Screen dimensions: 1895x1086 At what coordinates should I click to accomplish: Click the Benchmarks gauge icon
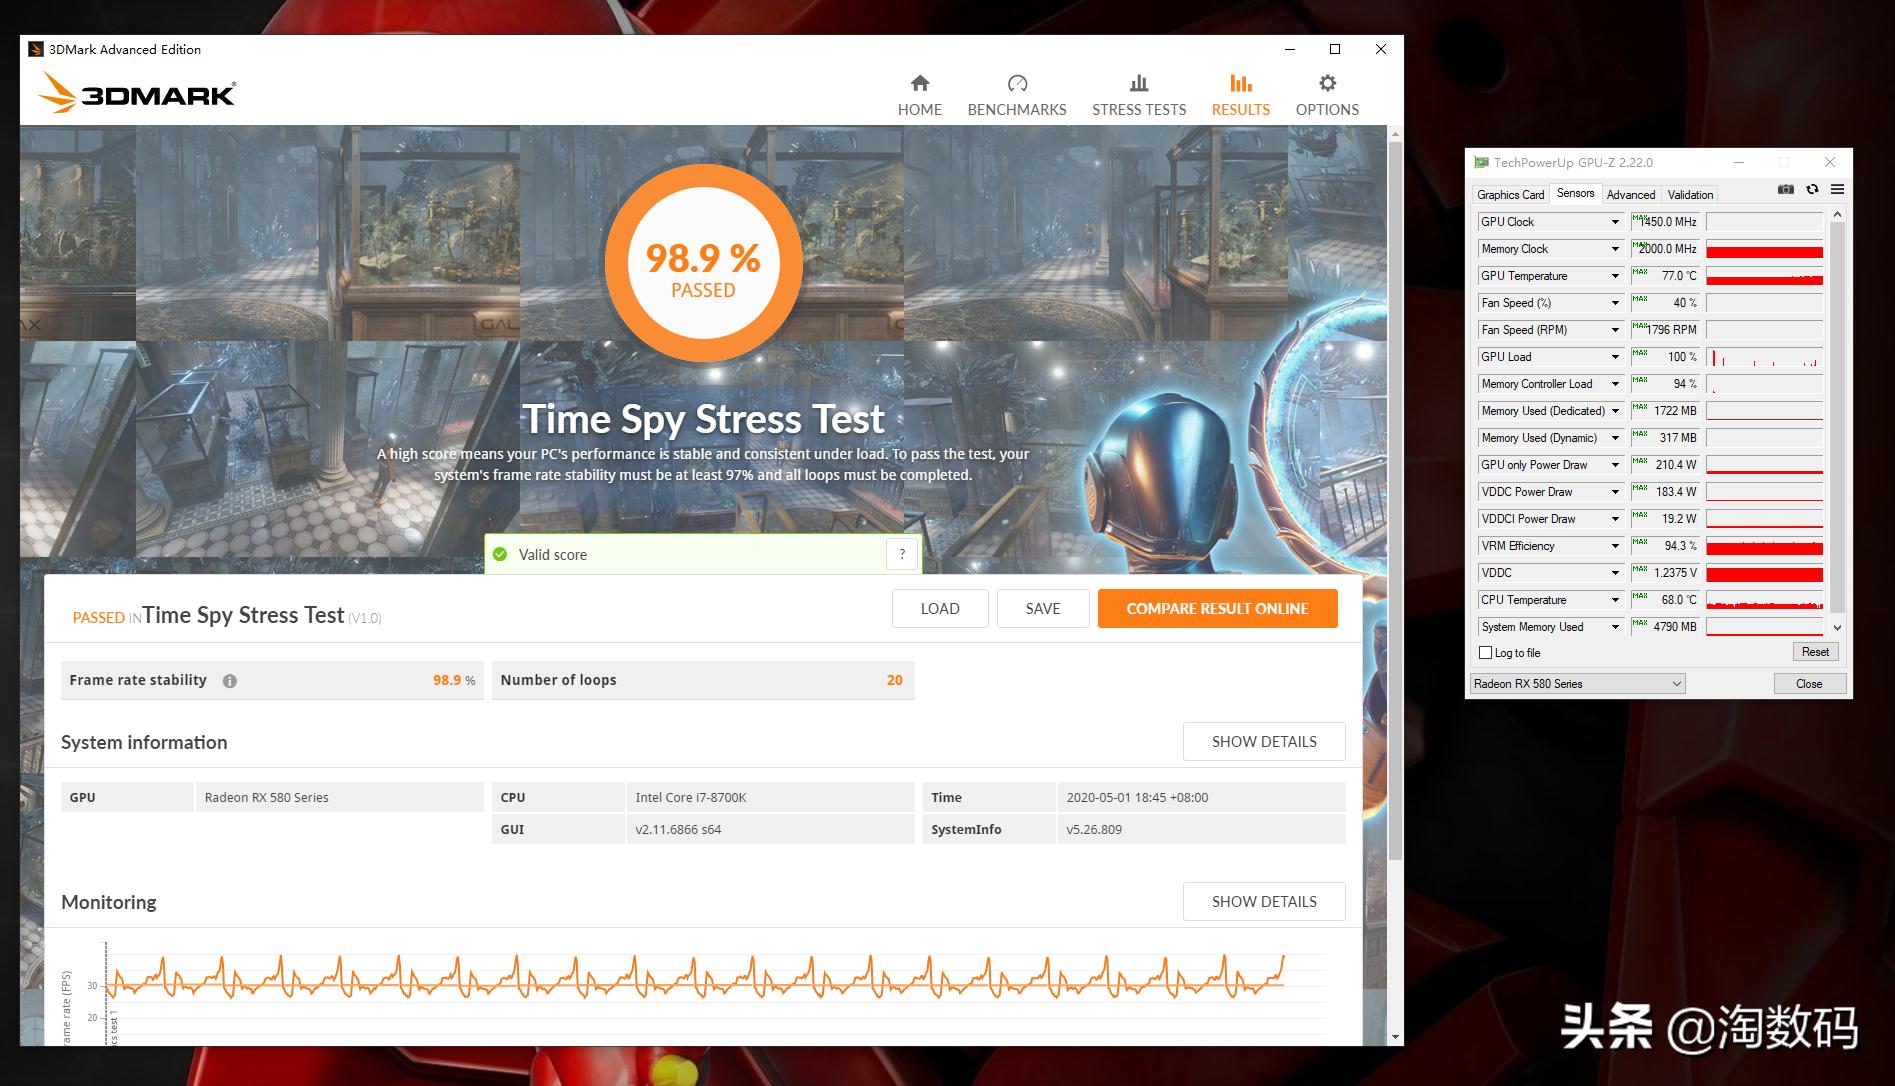click(1016, 83)
